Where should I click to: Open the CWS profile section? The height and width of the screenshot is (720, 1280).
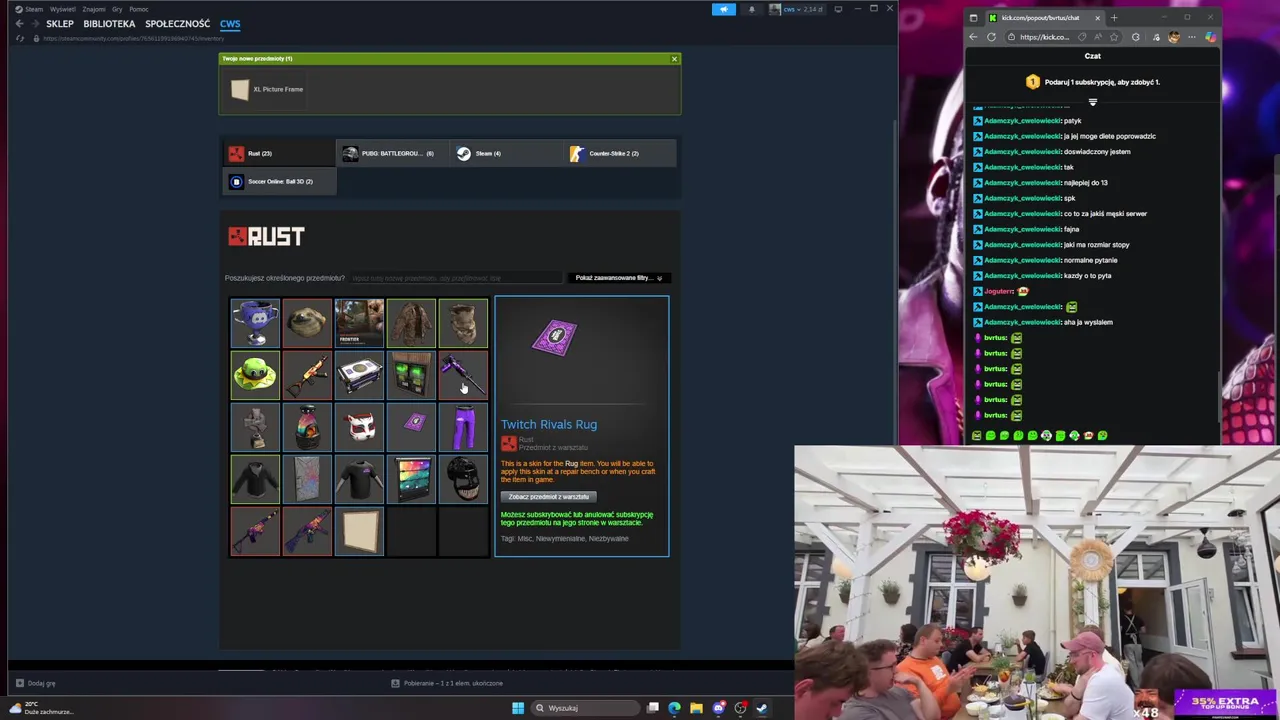[230, 23]
